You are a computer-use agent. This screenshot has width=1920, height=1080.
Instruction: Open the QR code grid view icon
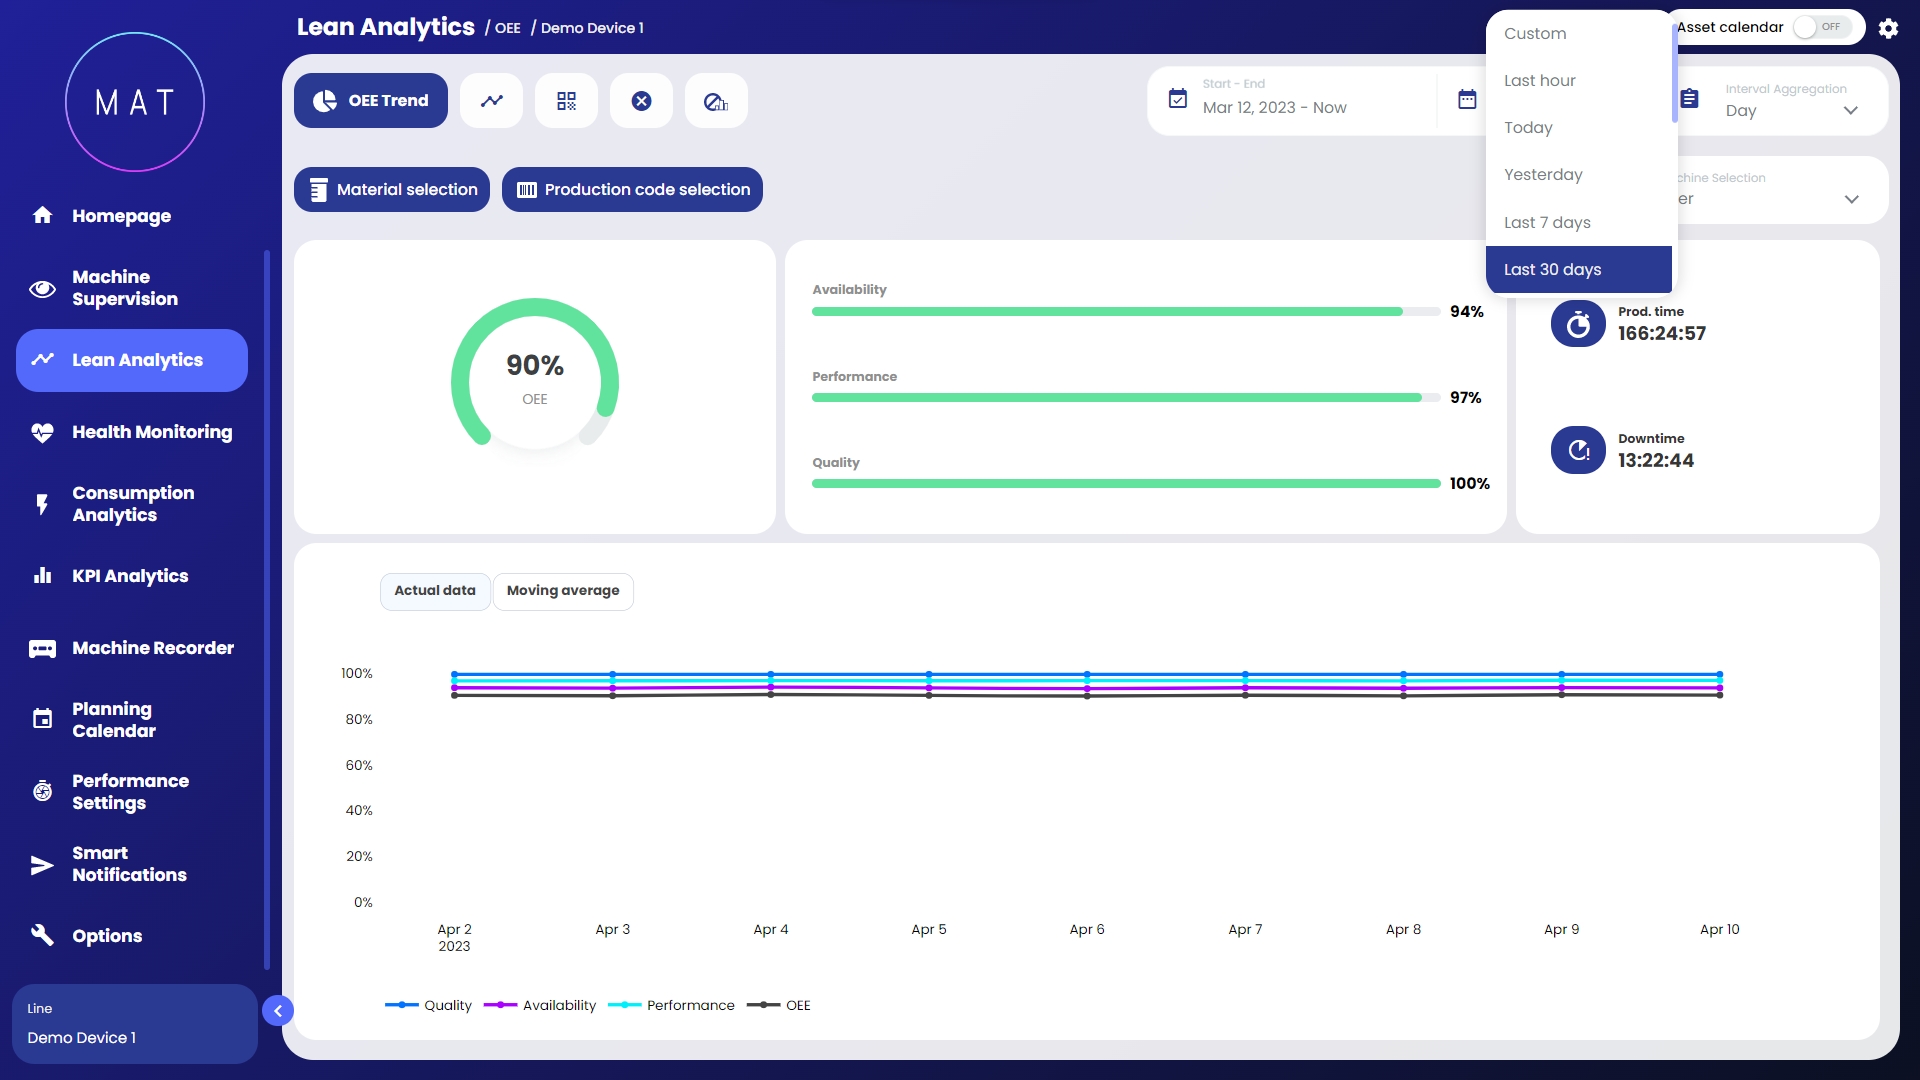pos(566,101)
